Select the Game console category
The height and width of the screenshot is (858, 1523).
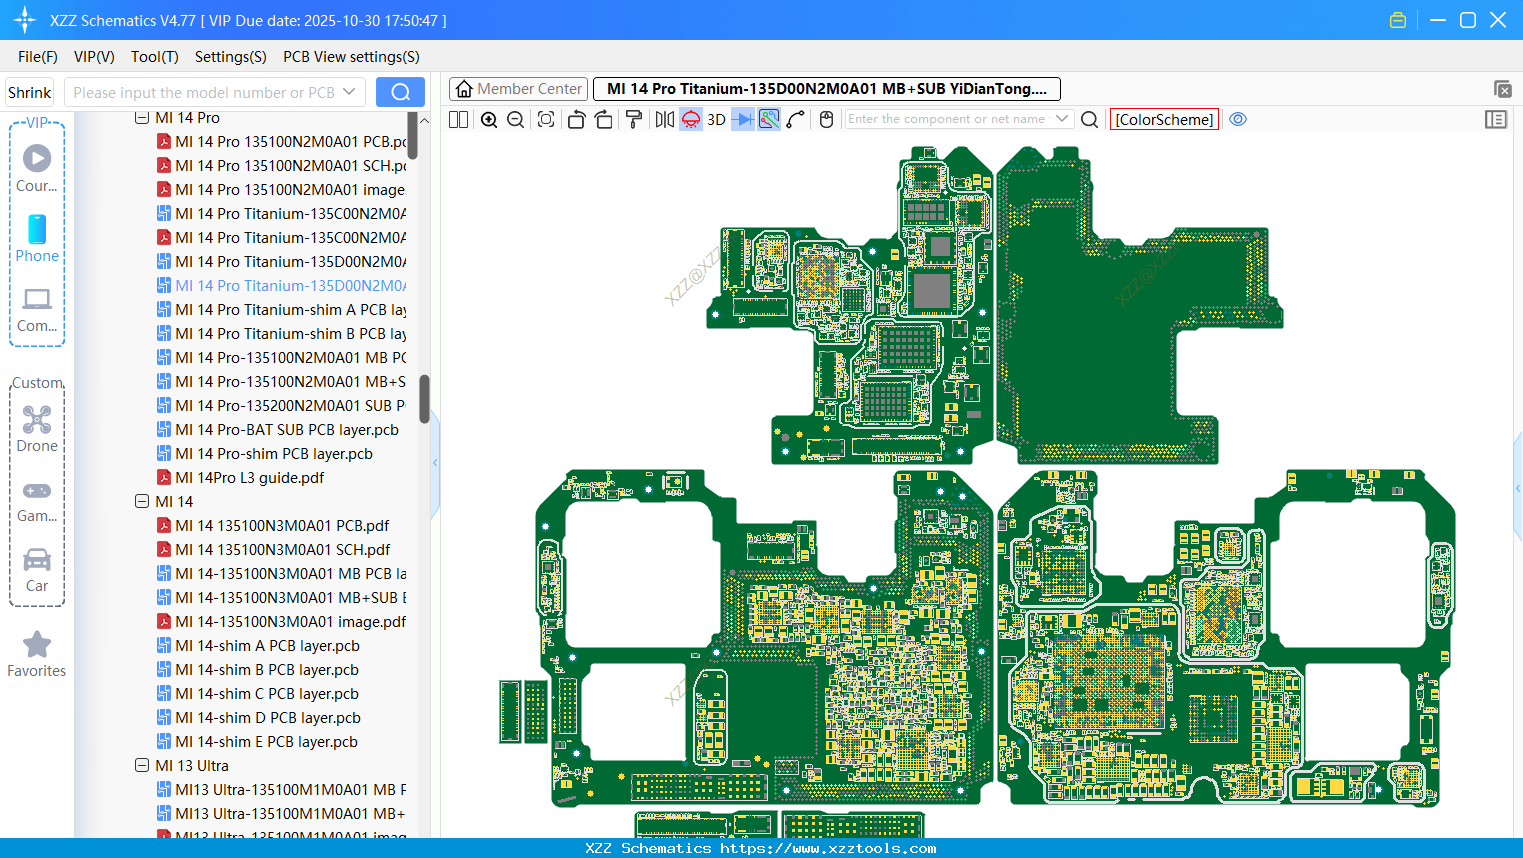[x=37, y=500]
